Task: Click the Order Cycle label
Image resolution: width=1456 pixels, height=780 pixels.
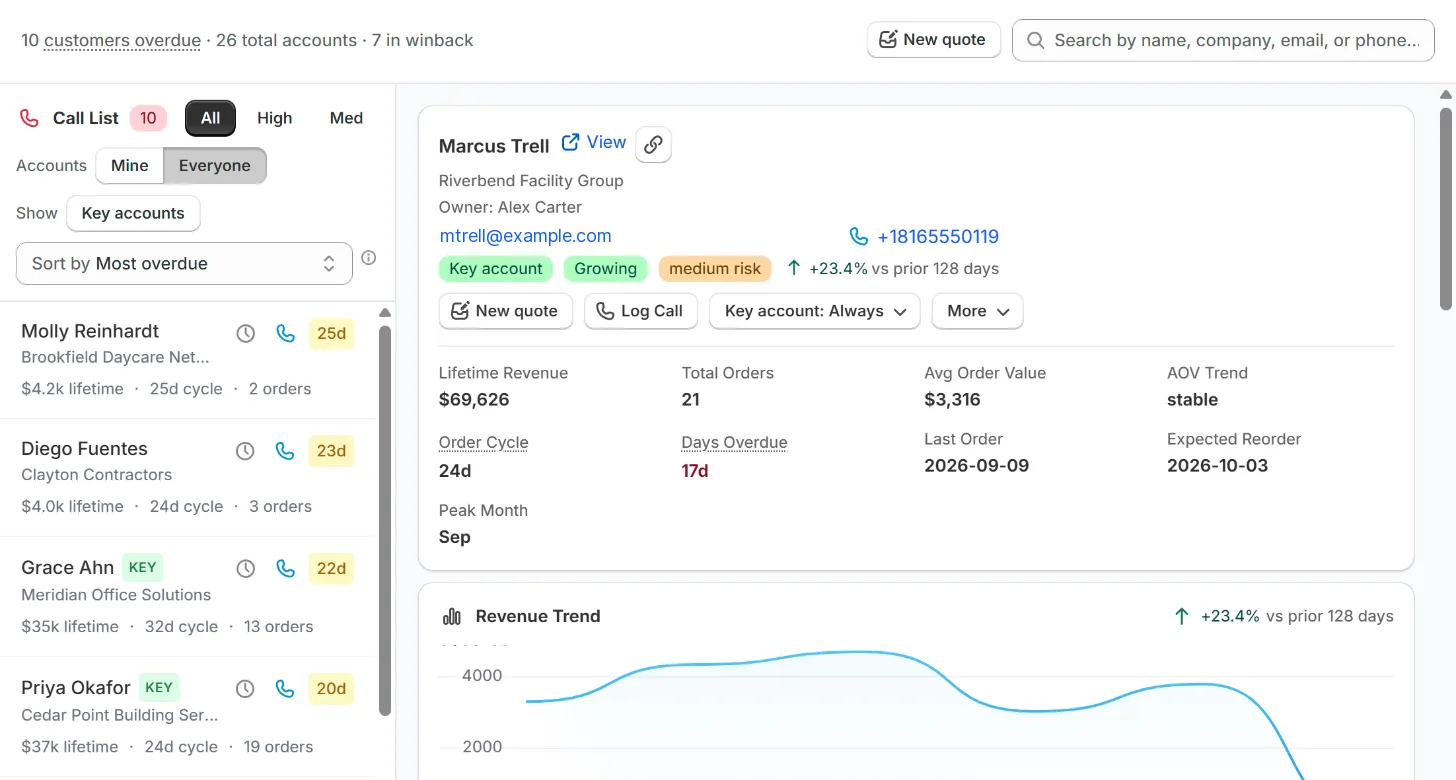Action: click(483, 442)
